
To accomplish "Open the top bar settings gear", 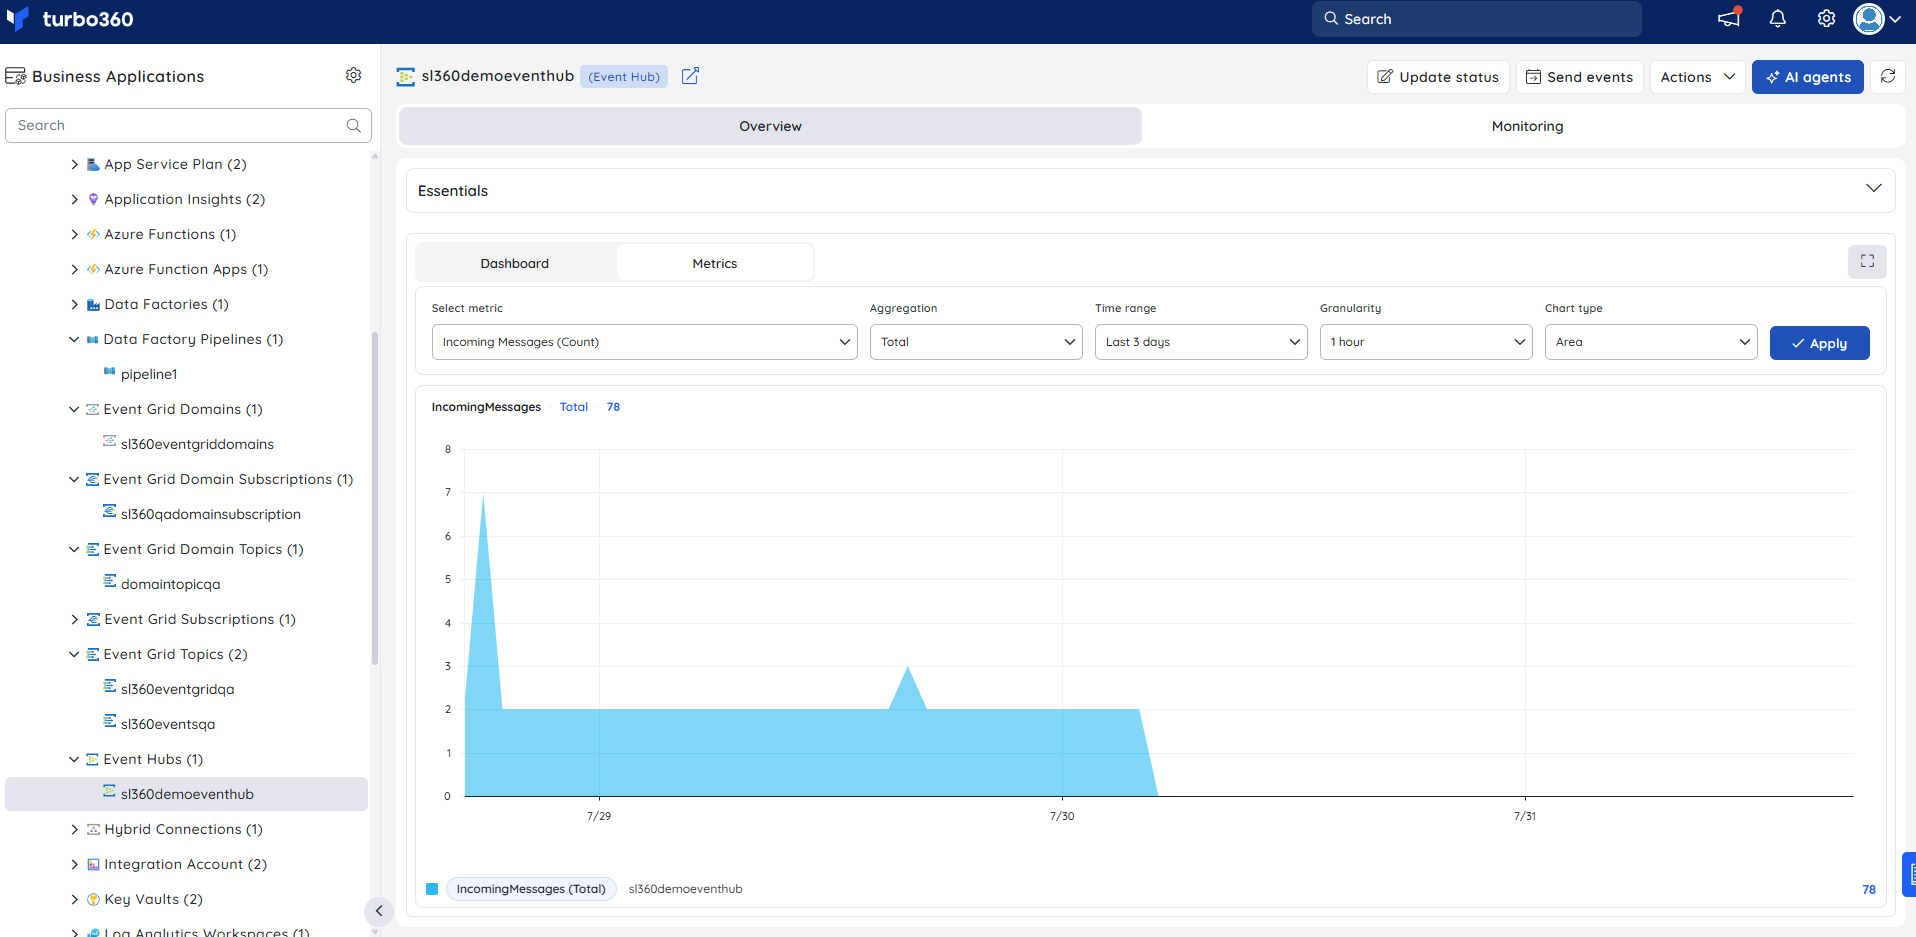I will point(1826,19).
